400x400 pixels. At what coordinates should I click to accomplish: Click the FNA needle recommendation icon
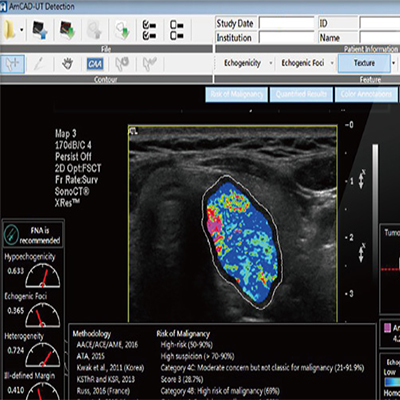click(x=11, y=234)
